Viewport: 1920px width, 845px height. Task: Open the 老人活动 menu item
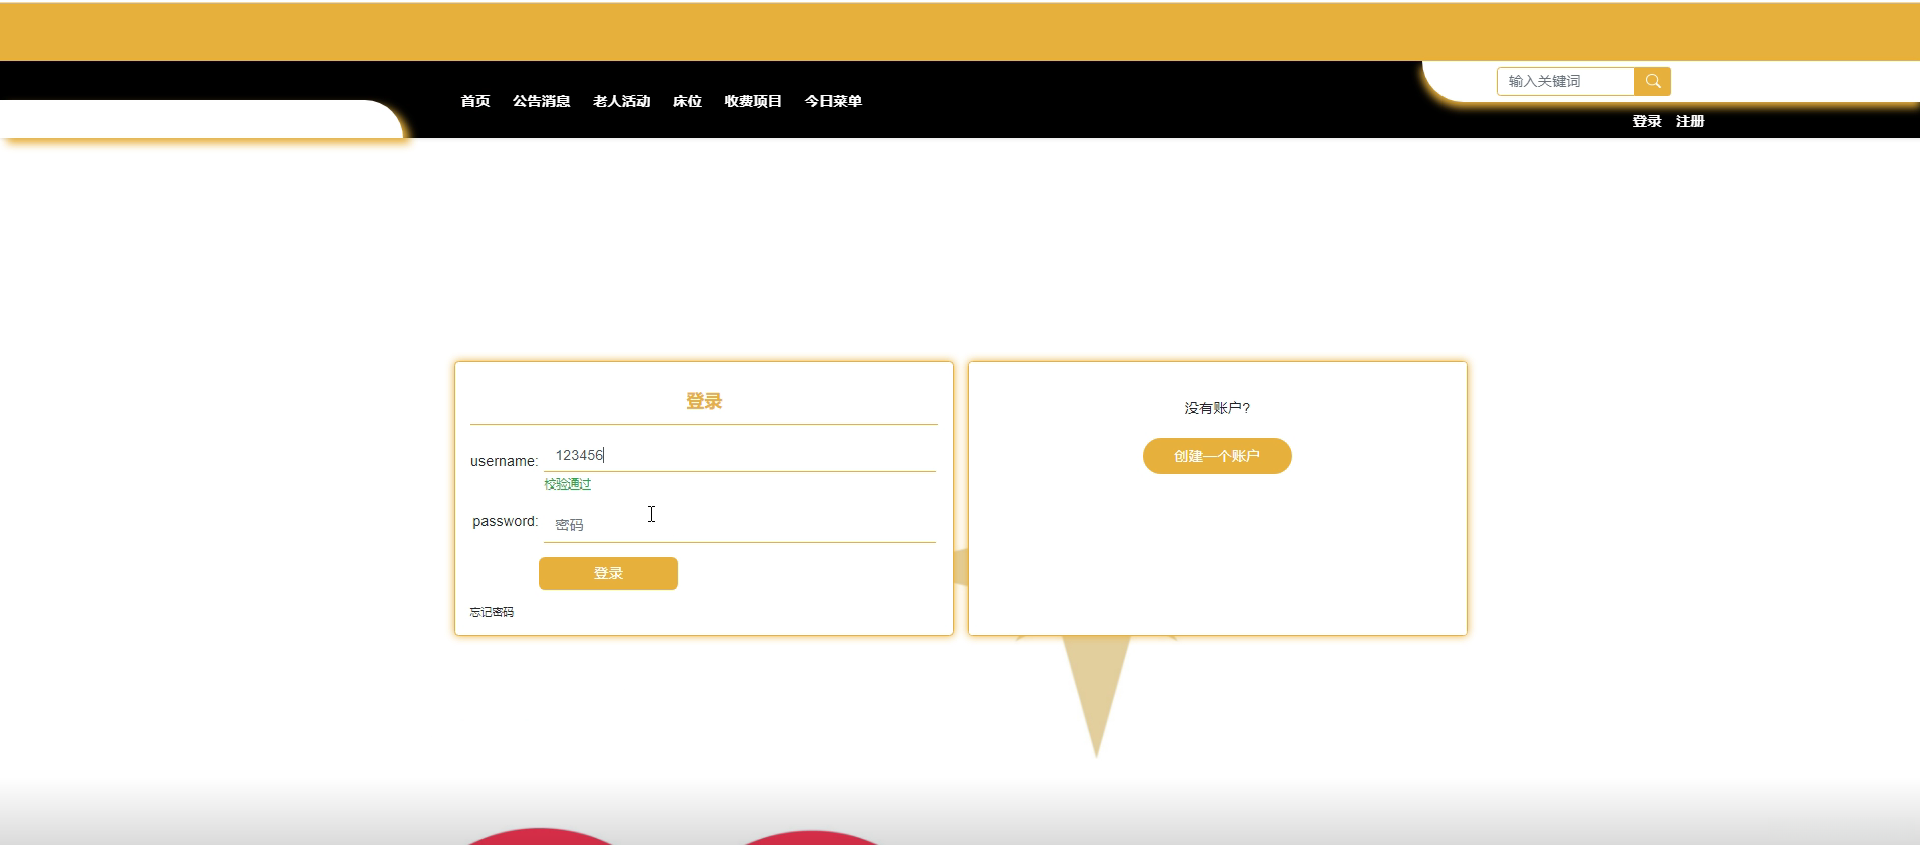pos(621,101)
